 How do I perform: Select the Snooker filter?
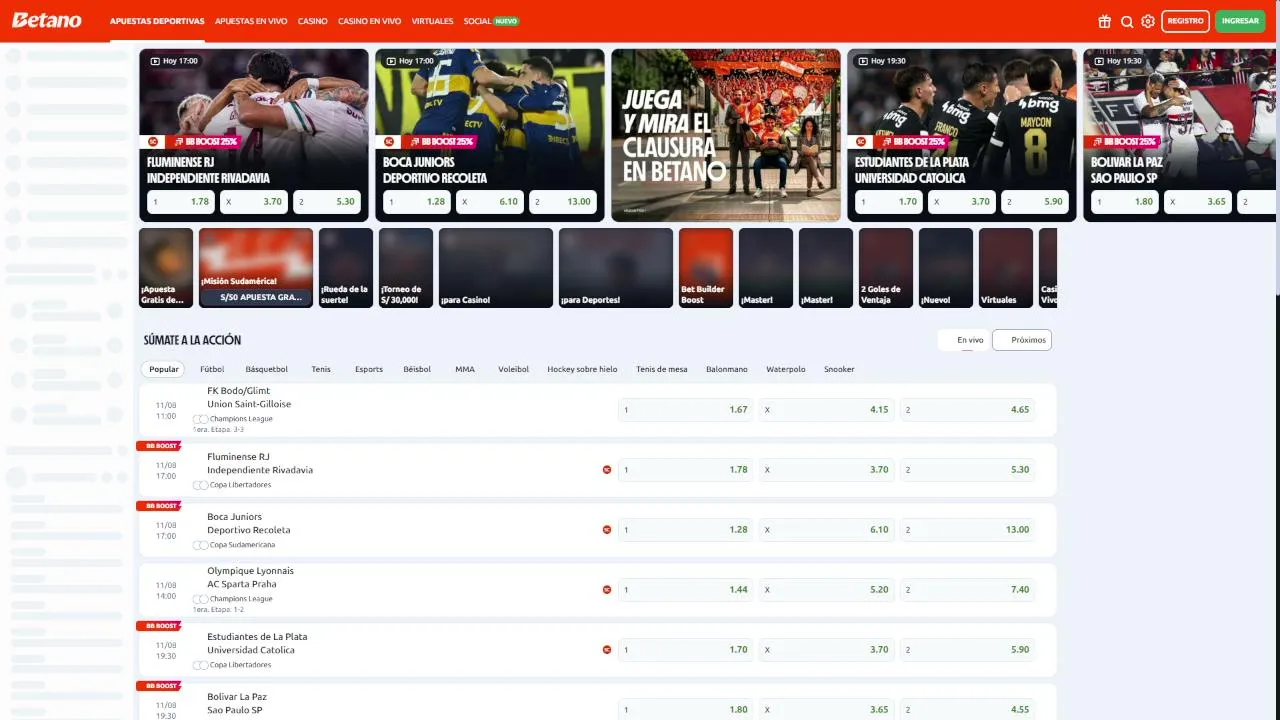tap(839, 369)
